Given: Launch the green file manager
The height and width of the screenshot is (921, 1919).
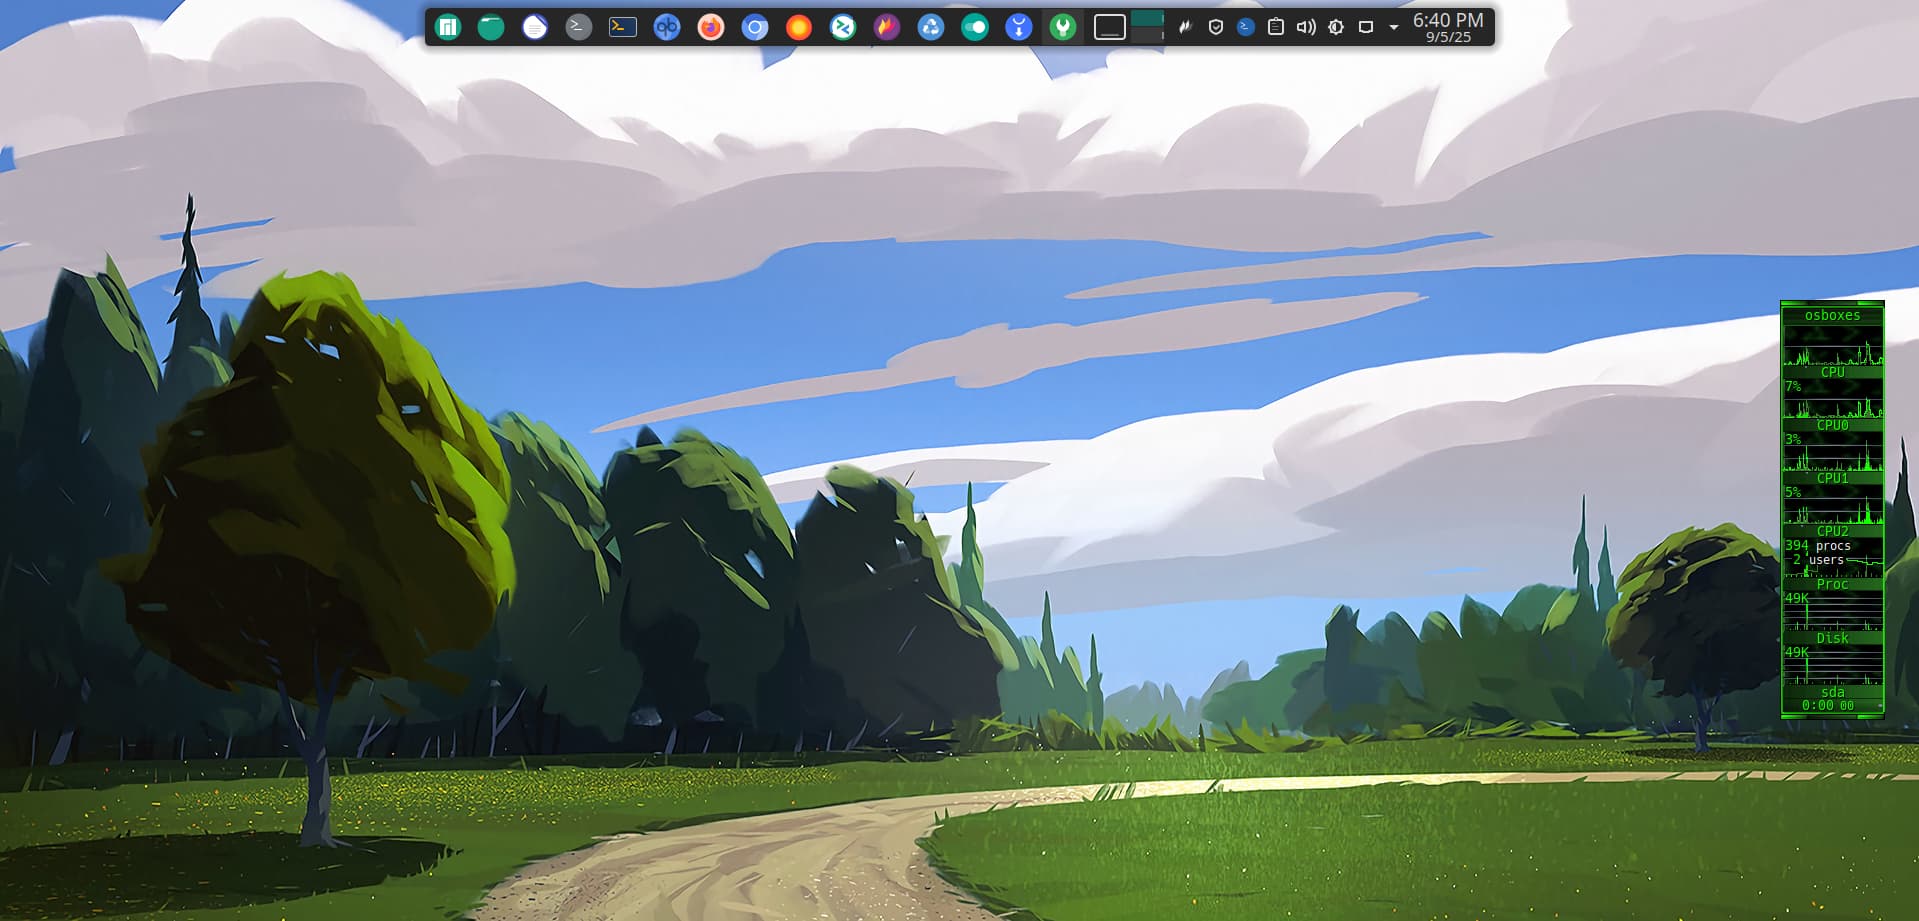Looking at the screenshot, I should (x=491, y=27).
